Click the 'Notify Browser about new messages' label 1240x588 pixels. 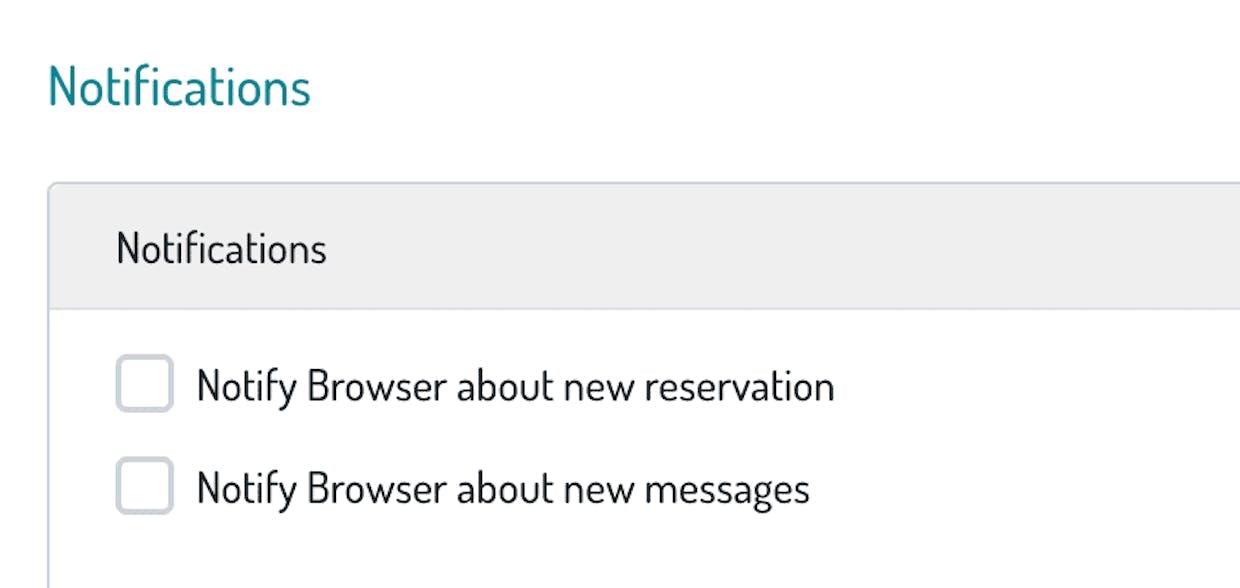(x=503, y=489)
